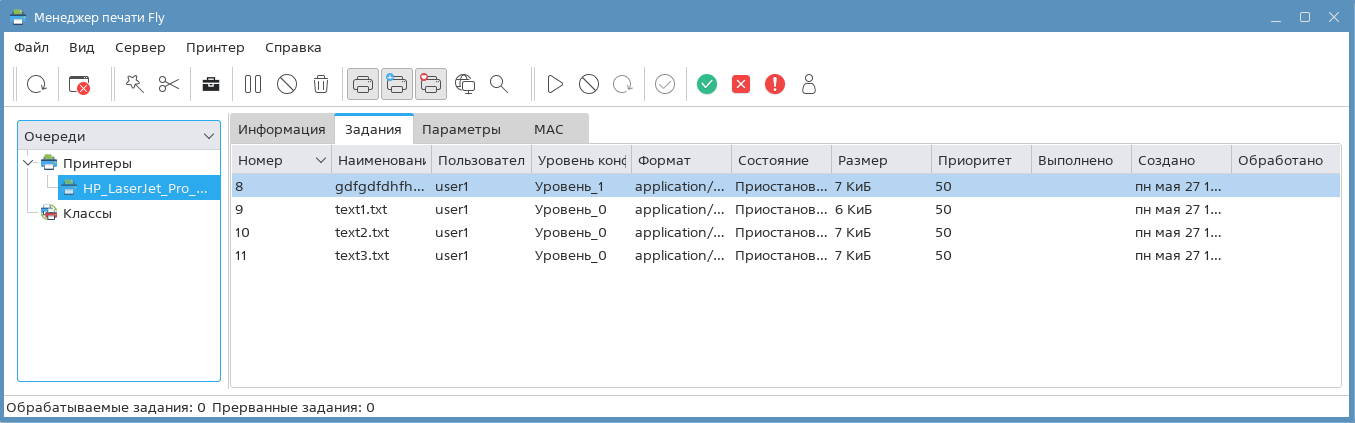Click the refresh circular arrow icon

(x=36, y=85)
